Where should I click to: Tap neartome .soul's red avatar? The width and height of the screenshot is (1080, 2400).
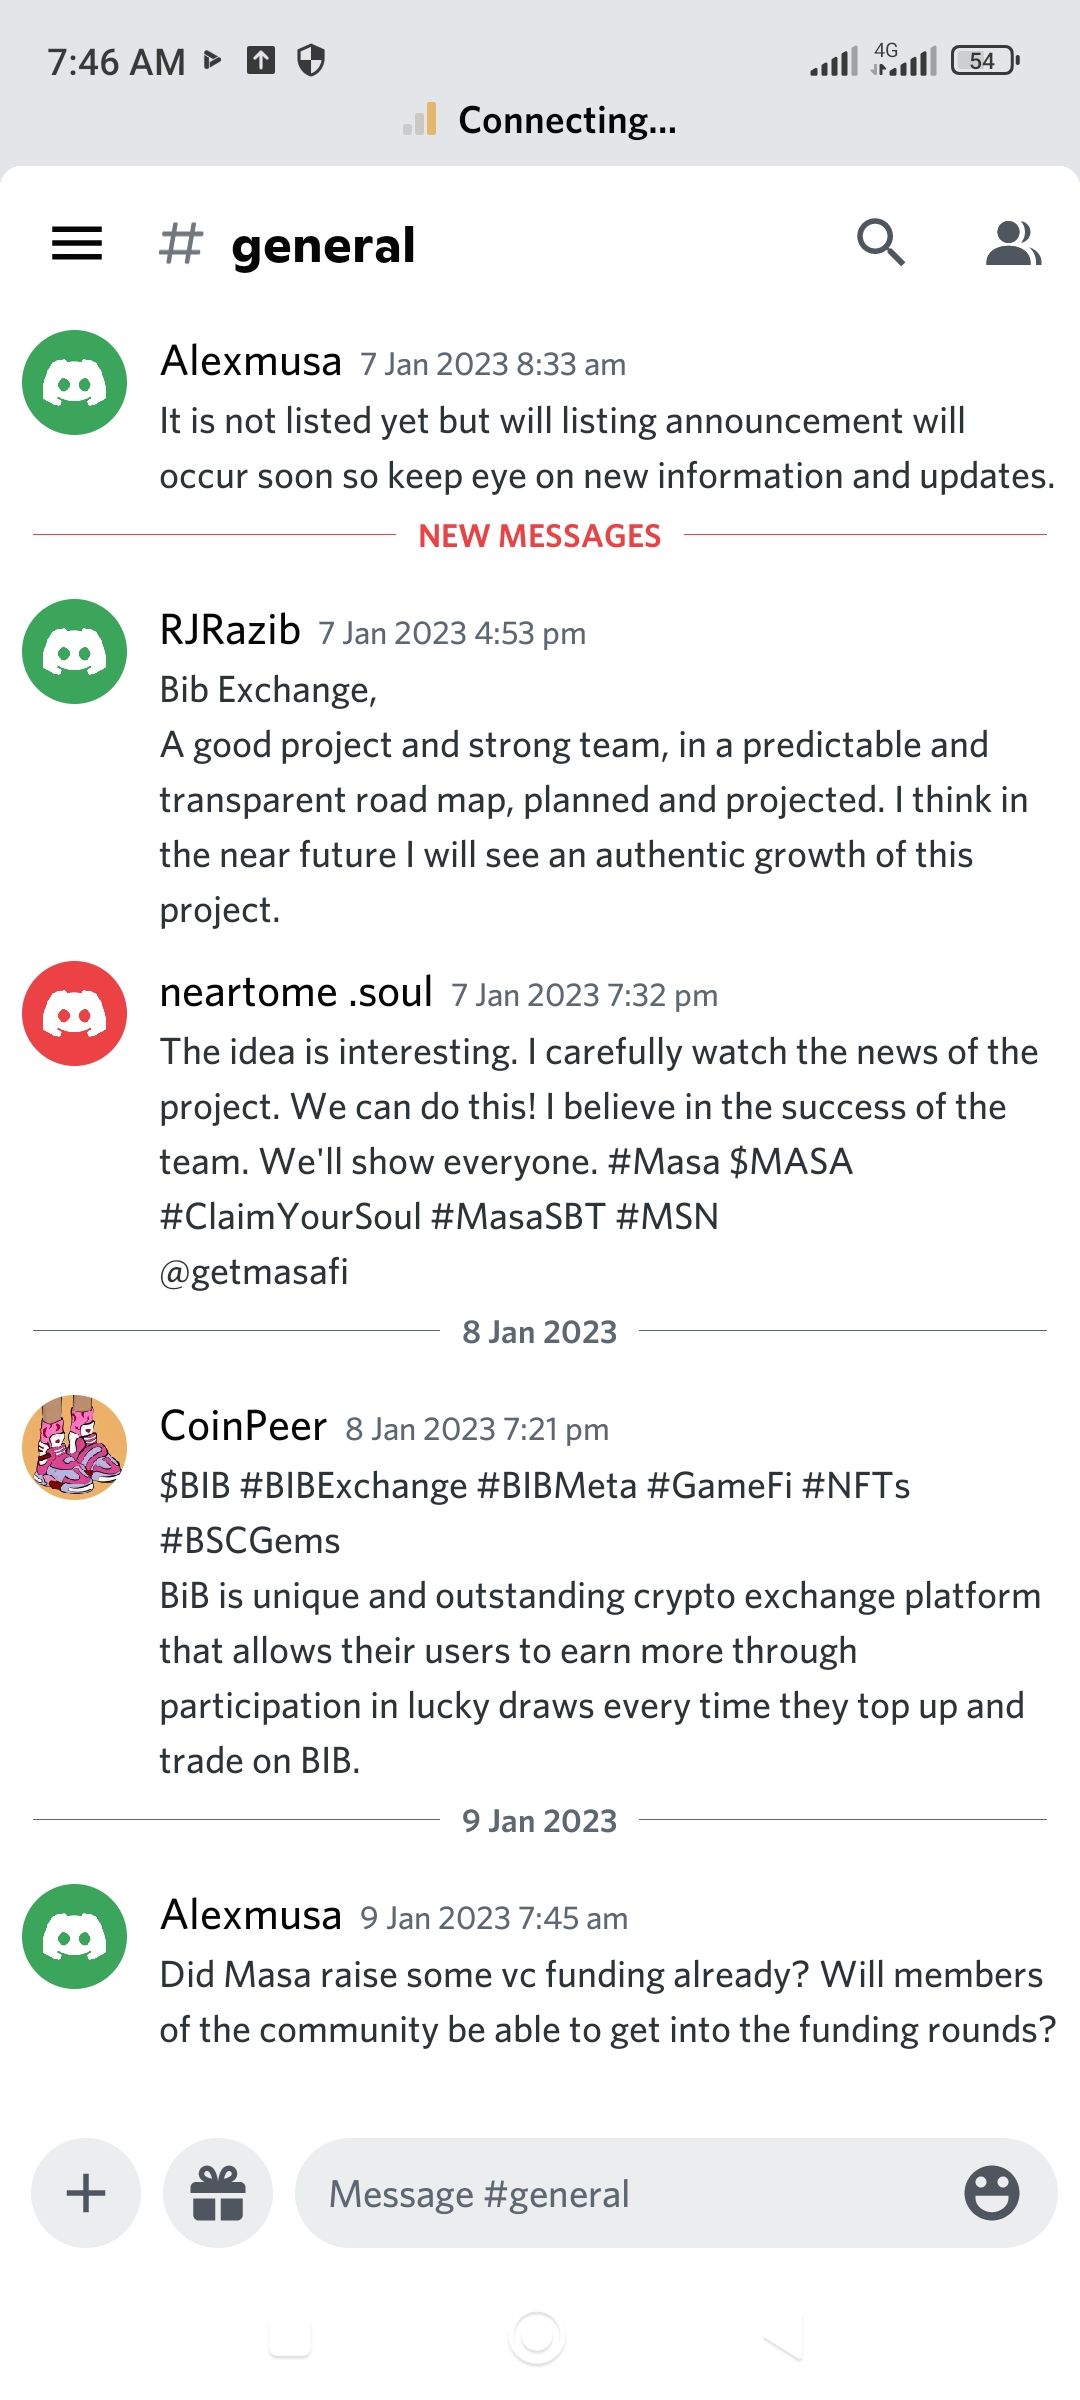click(x=75, y=1013)
